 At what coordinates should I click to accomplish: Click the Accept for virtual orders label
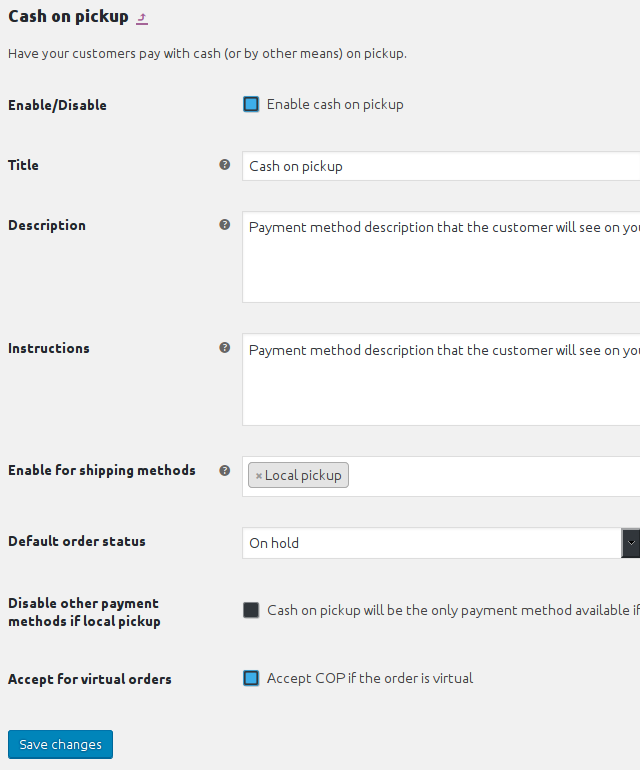[x=90, y=679]
